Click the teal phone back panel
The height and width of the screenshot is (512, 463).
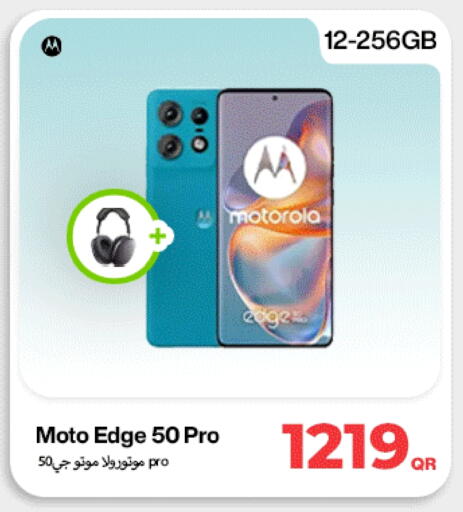pos(182,218)
